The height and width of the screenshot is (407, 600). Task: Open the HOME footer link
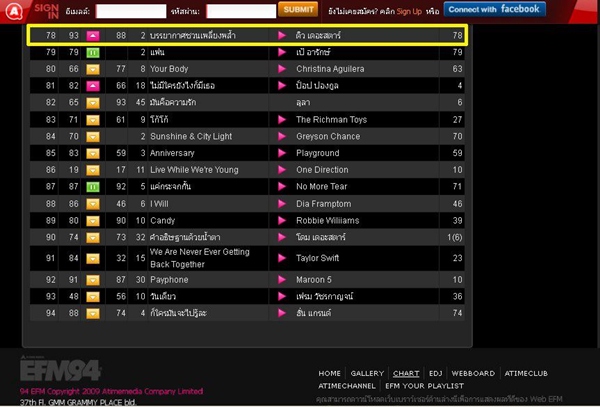point(329,374)
